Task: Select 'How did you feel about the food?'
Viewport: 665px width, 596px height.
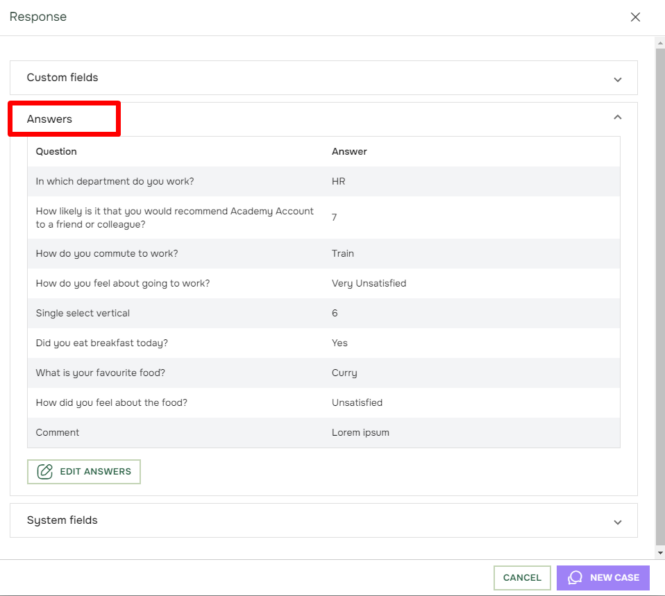Action: [112, 403]
